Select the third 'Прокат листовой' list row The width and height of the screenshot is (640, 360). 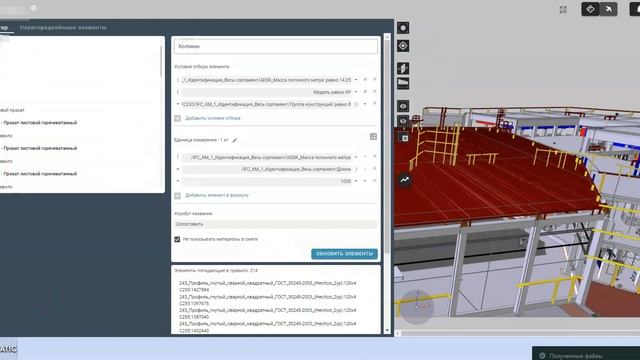click(x=40, y=173)
